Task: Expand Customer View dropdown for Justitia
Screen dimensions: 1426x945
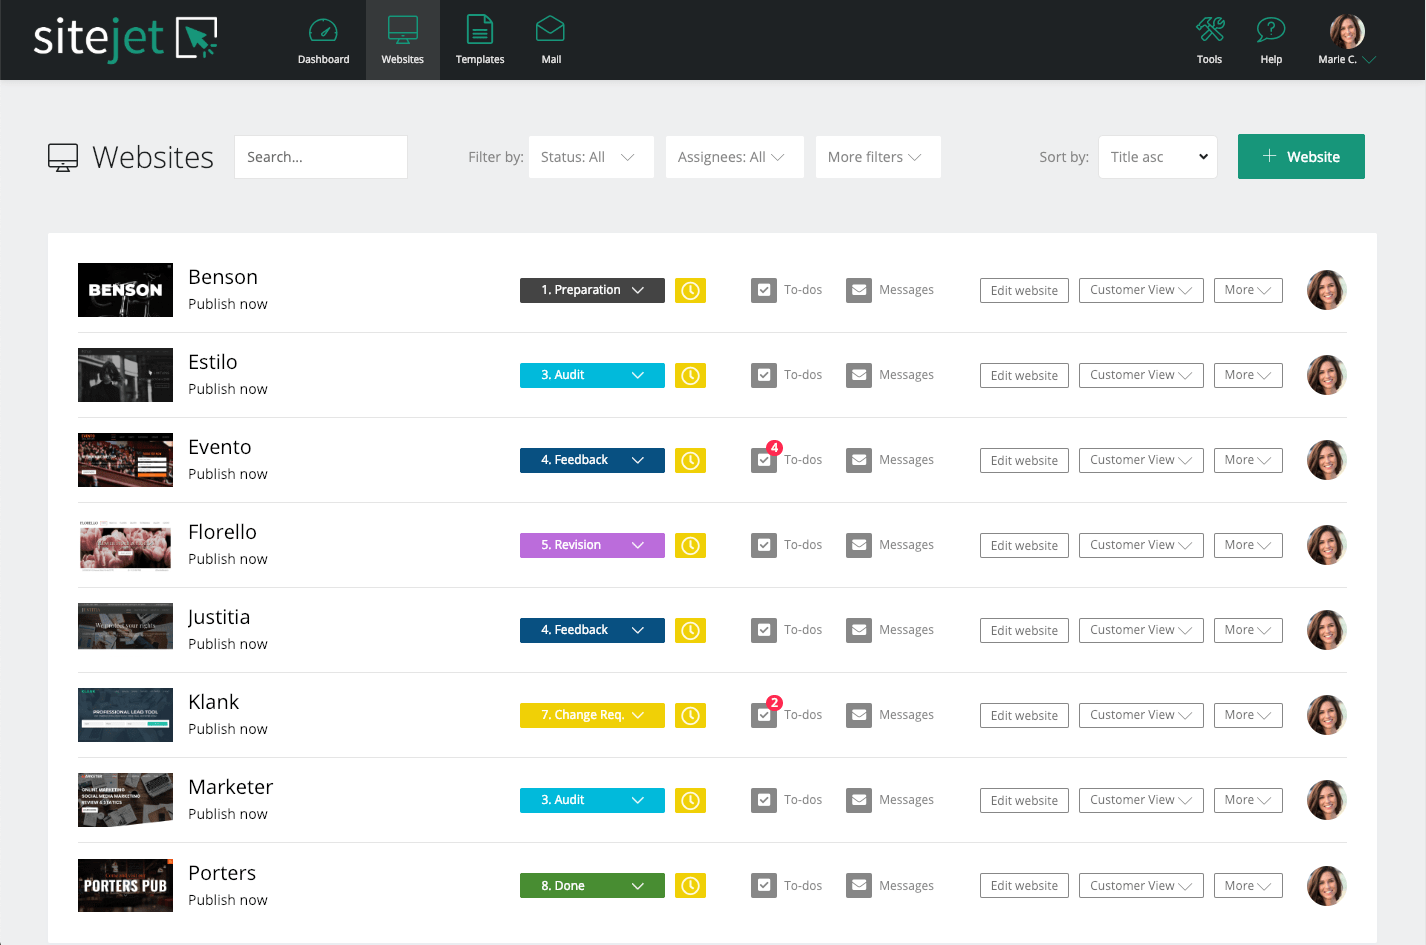Action: tap(1140, 631)
